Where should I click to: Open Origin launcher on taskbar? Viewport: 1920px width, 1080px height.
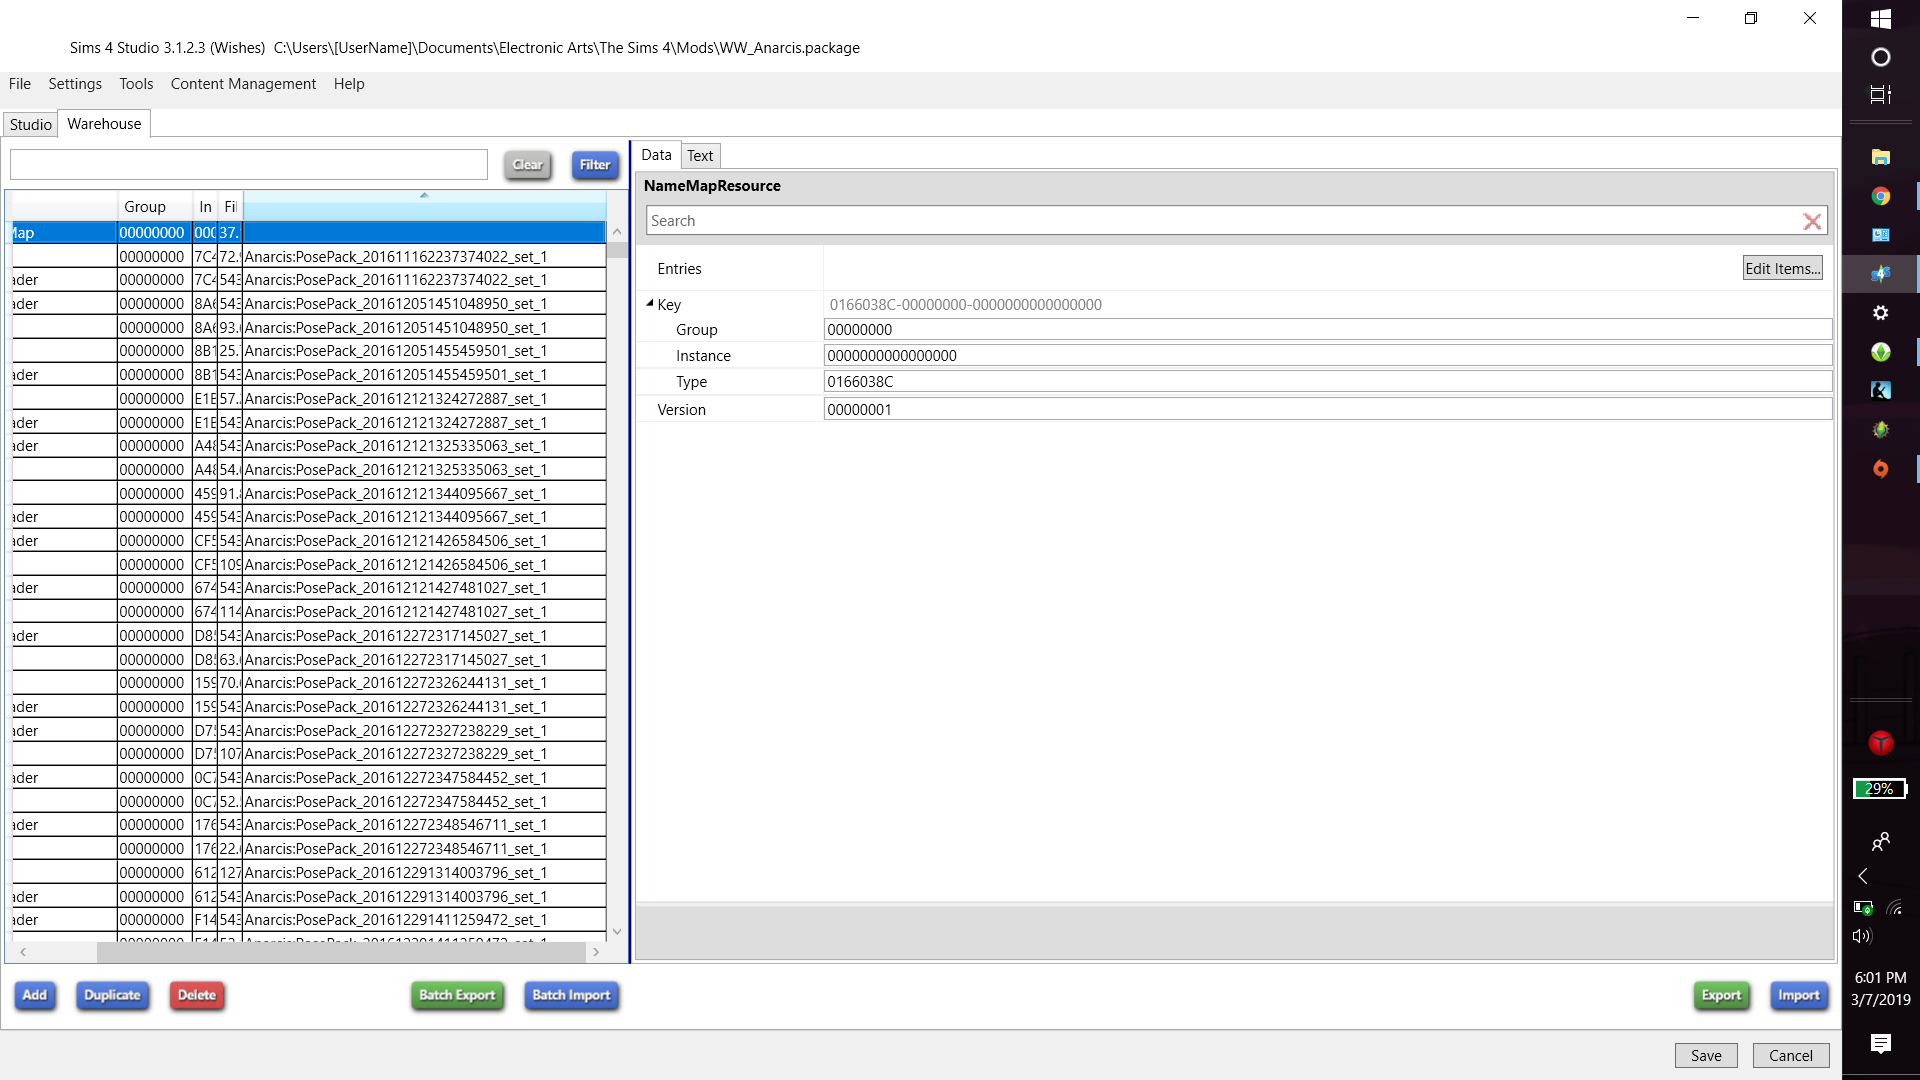1880,469
